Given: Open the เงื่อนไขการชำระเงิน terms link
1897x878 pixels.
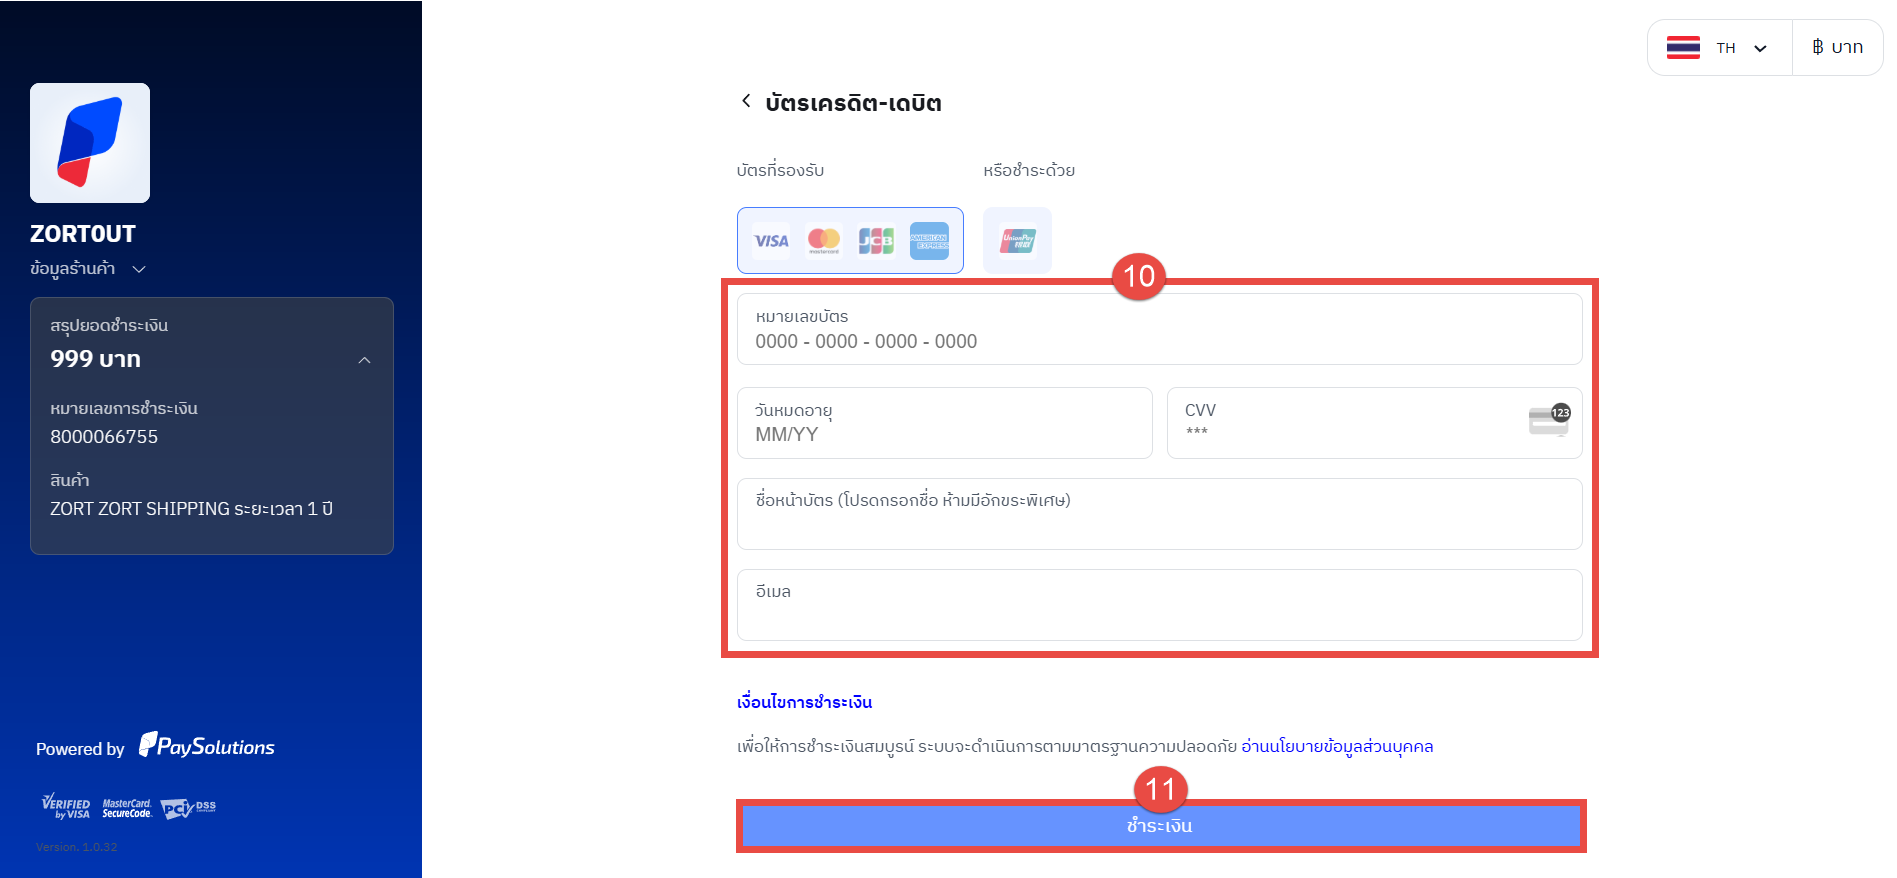Looking at the screenshot, I should [804, 702].
